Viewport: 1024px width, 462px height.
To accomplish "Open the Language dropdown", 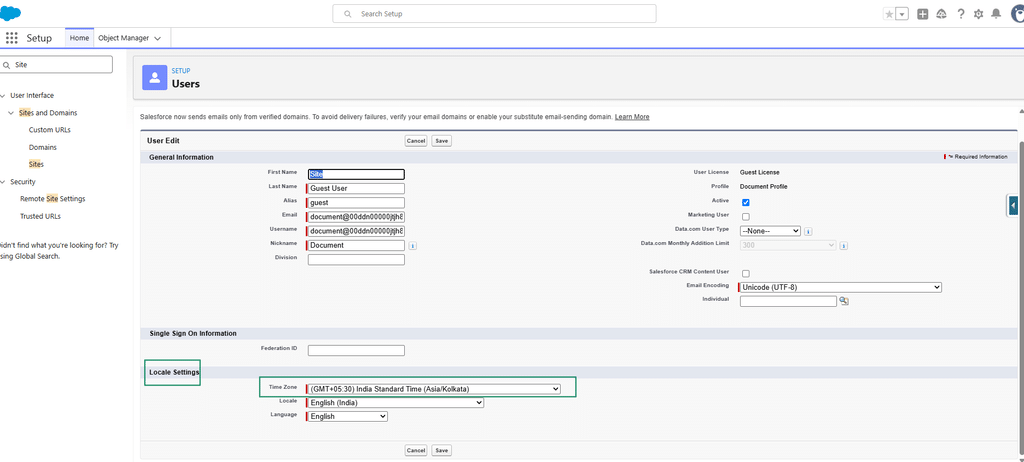I will coord(347,416).
